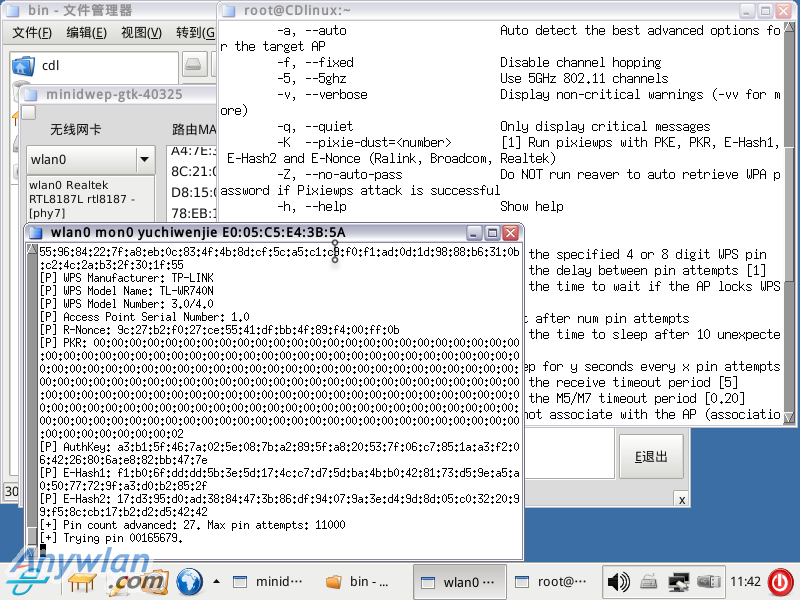
Task: Switch to wlan0 window in taskbar
Action: [459, 582]
